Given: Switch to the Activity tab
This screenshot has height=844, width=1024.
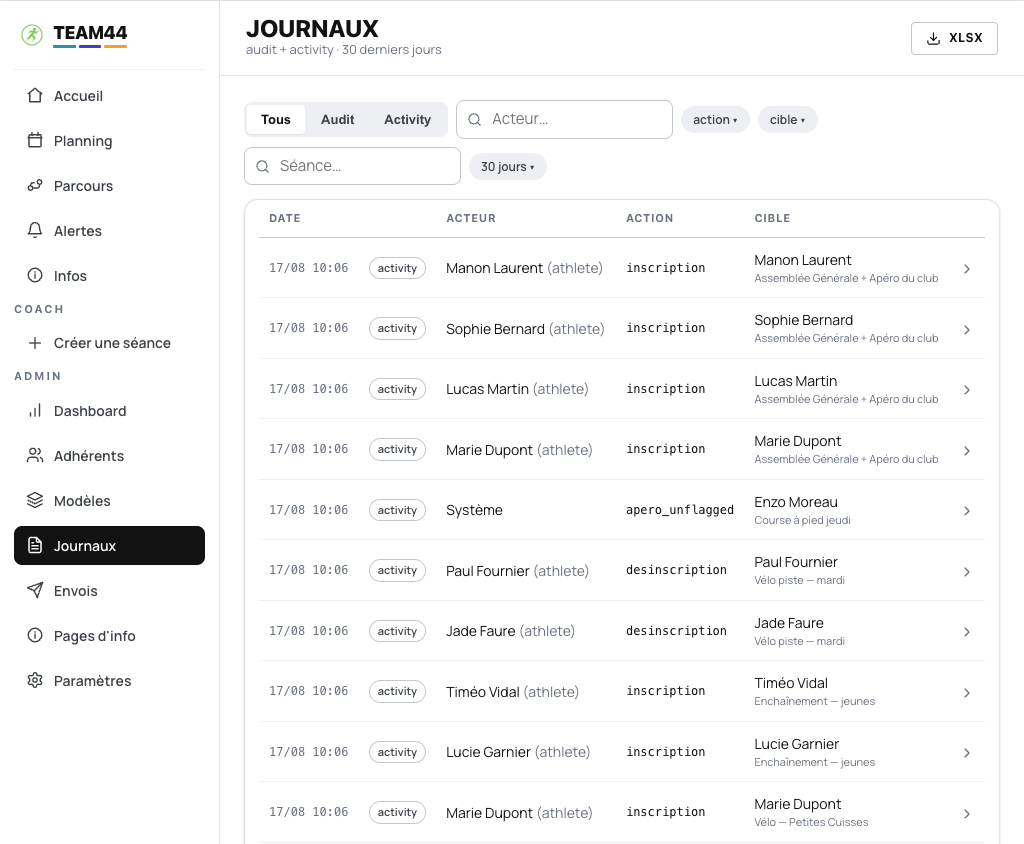Looking at the screenshot, I should pos(408,120).
